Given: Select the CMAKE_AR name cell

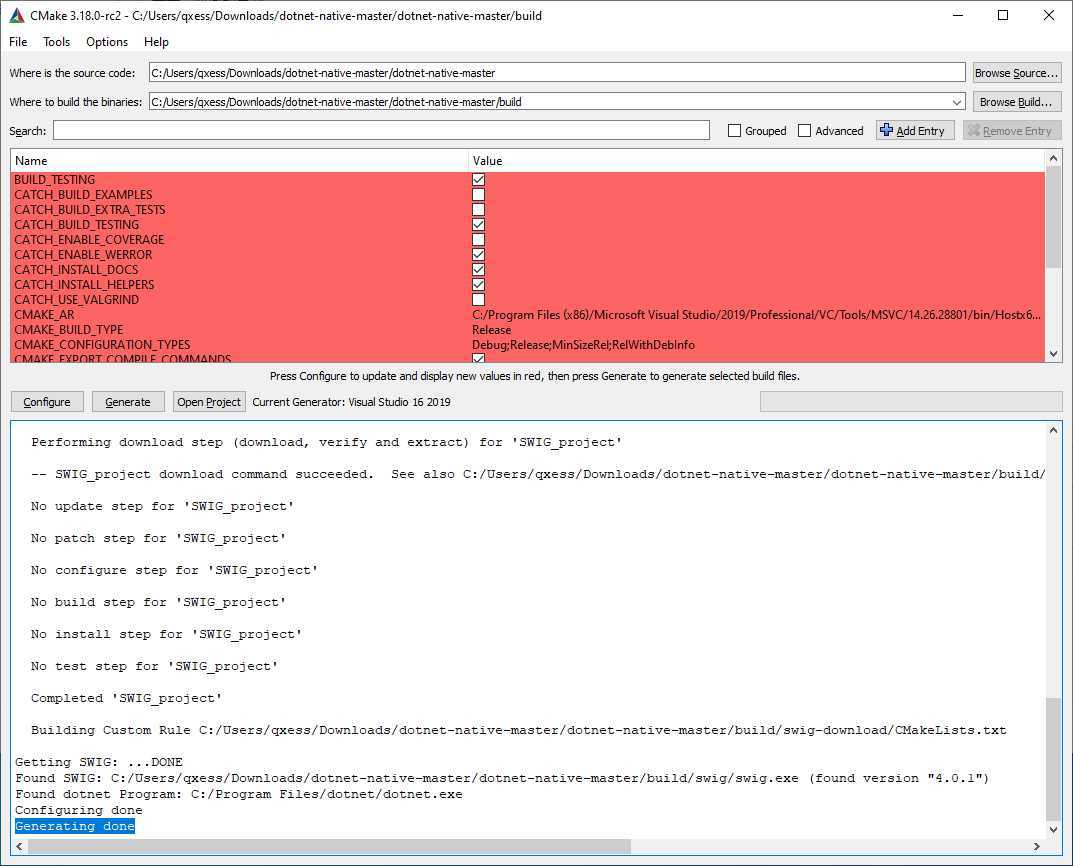Looking at the screenshot, I should click(240, 315).
